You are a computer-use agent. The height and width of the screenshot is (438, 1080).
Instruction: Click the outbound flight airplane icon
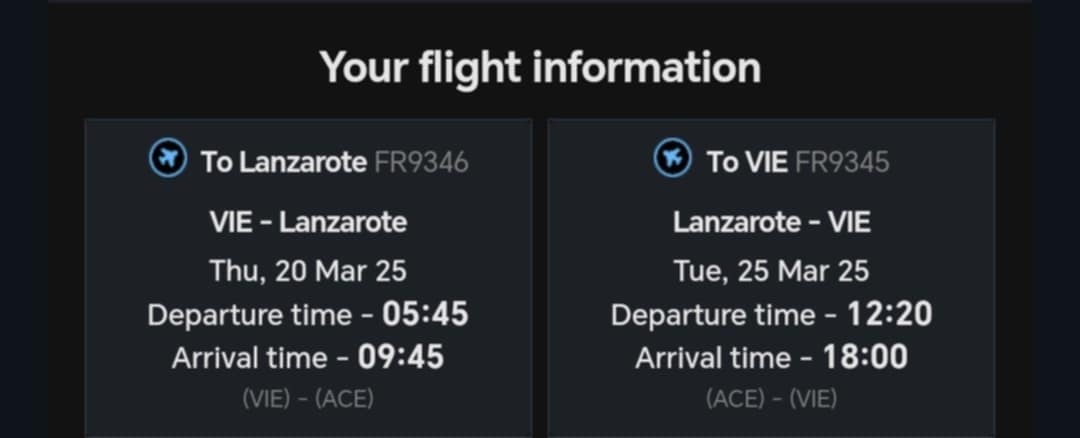point(168,159)
